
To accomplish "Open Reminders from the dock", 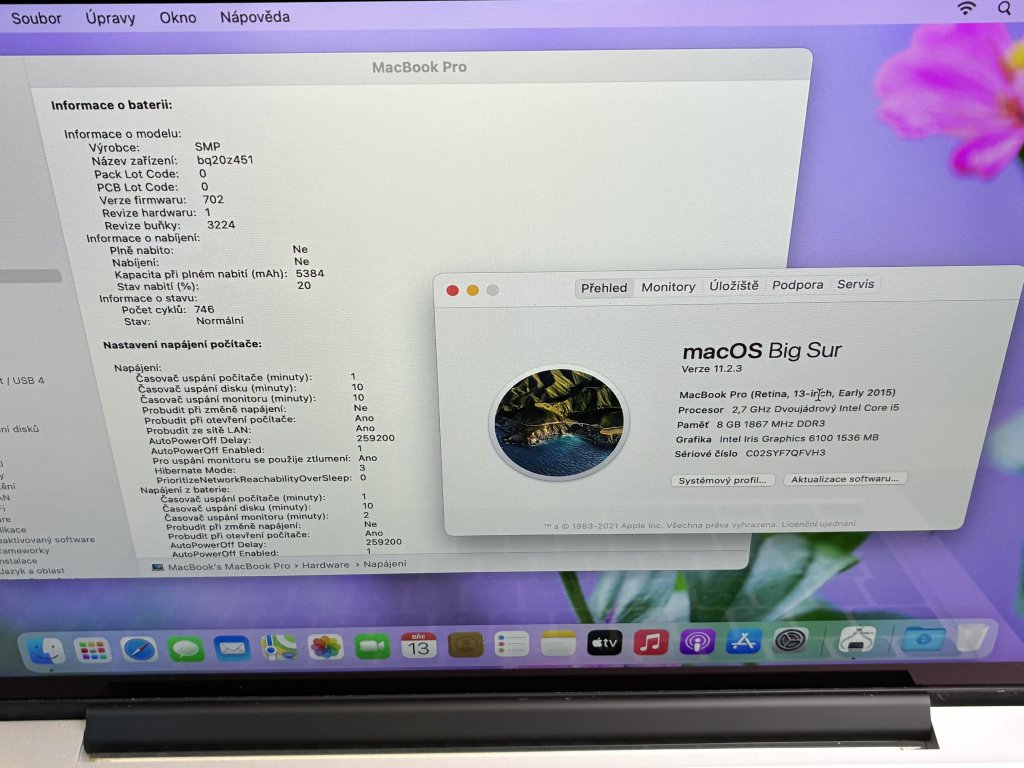I will pyautogui.click(x=511, y=645).
